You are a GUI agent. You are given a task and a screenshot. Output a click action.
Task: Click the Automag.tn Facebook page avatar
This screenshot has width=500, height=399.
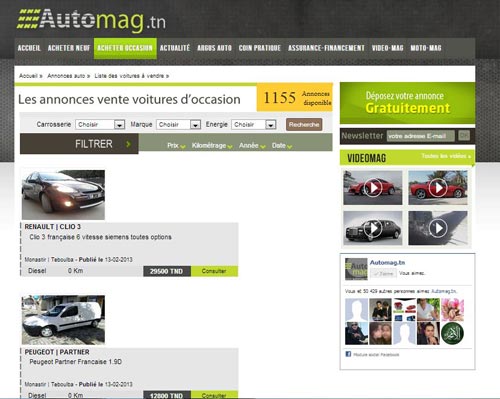click(356, 269)
